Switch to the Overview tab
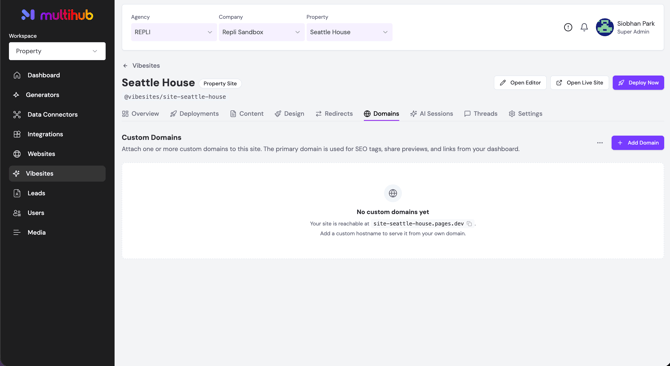The height and width of the screenshot is (366, 670). pyautogui.click(x=141, y=114)
